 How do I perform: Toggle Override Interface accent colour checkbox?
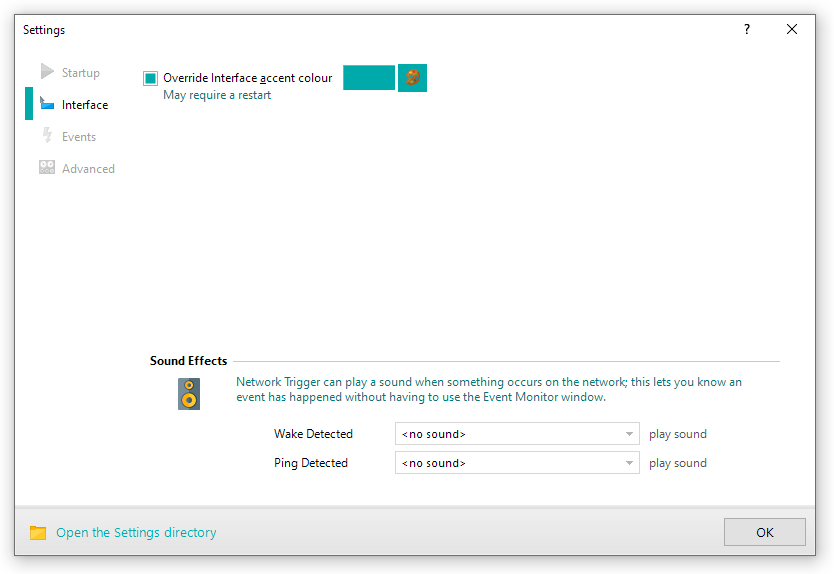click(151, 78)
